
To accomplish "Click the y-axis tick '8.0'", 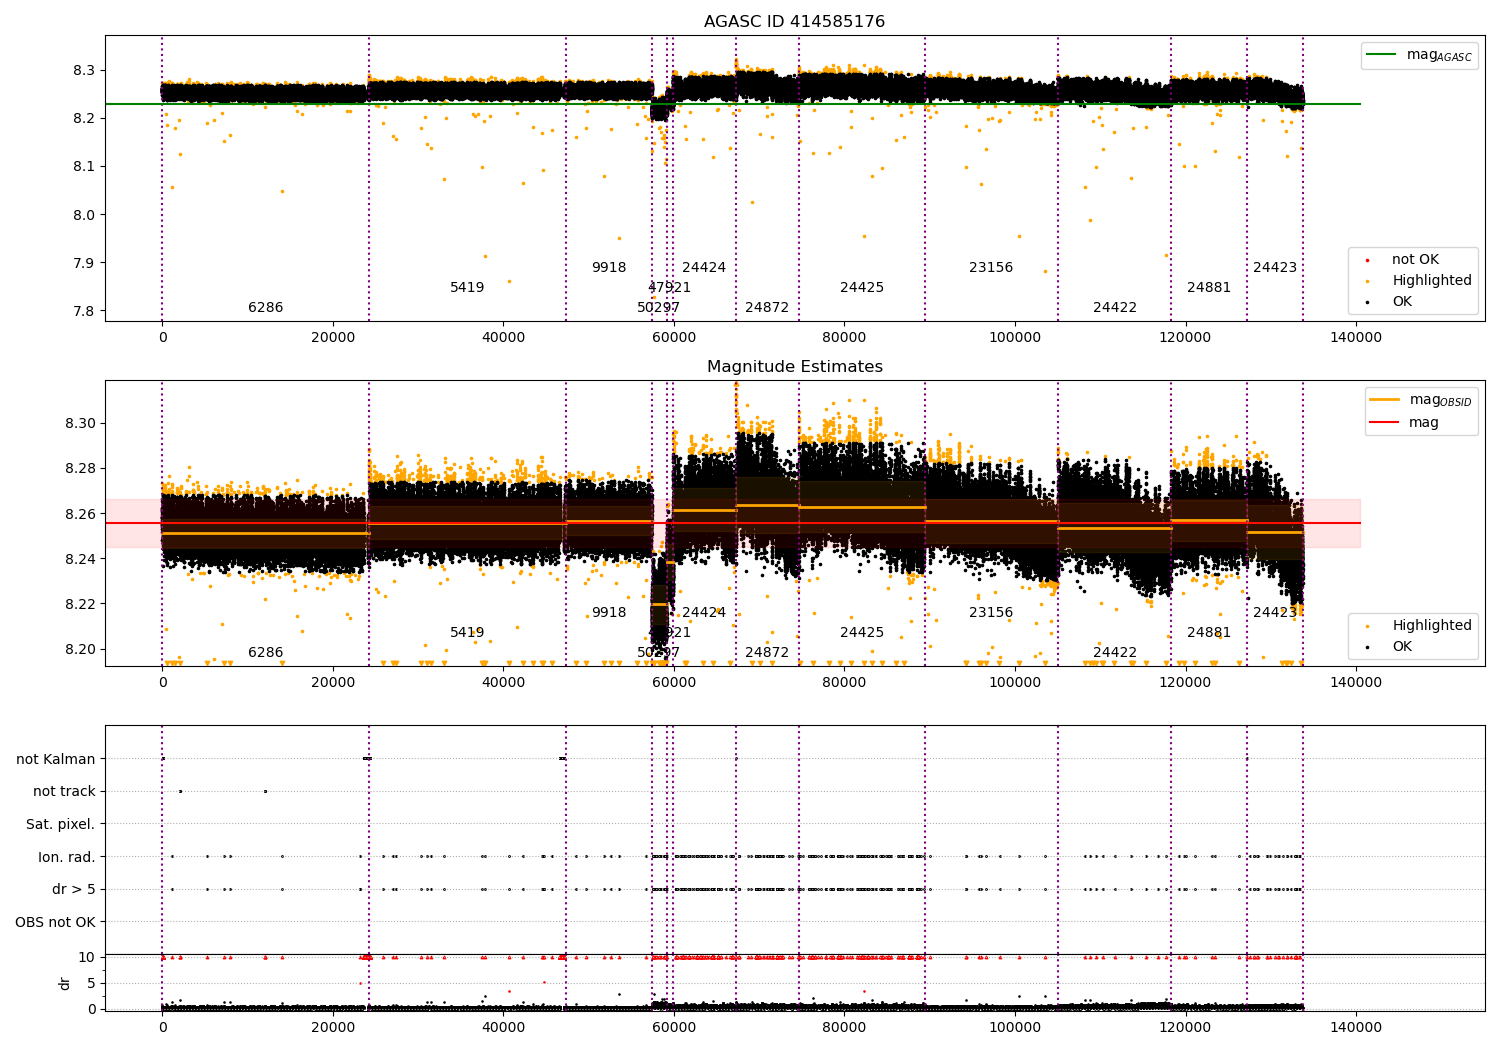I will pyautogui.click(x=84, y=215).
